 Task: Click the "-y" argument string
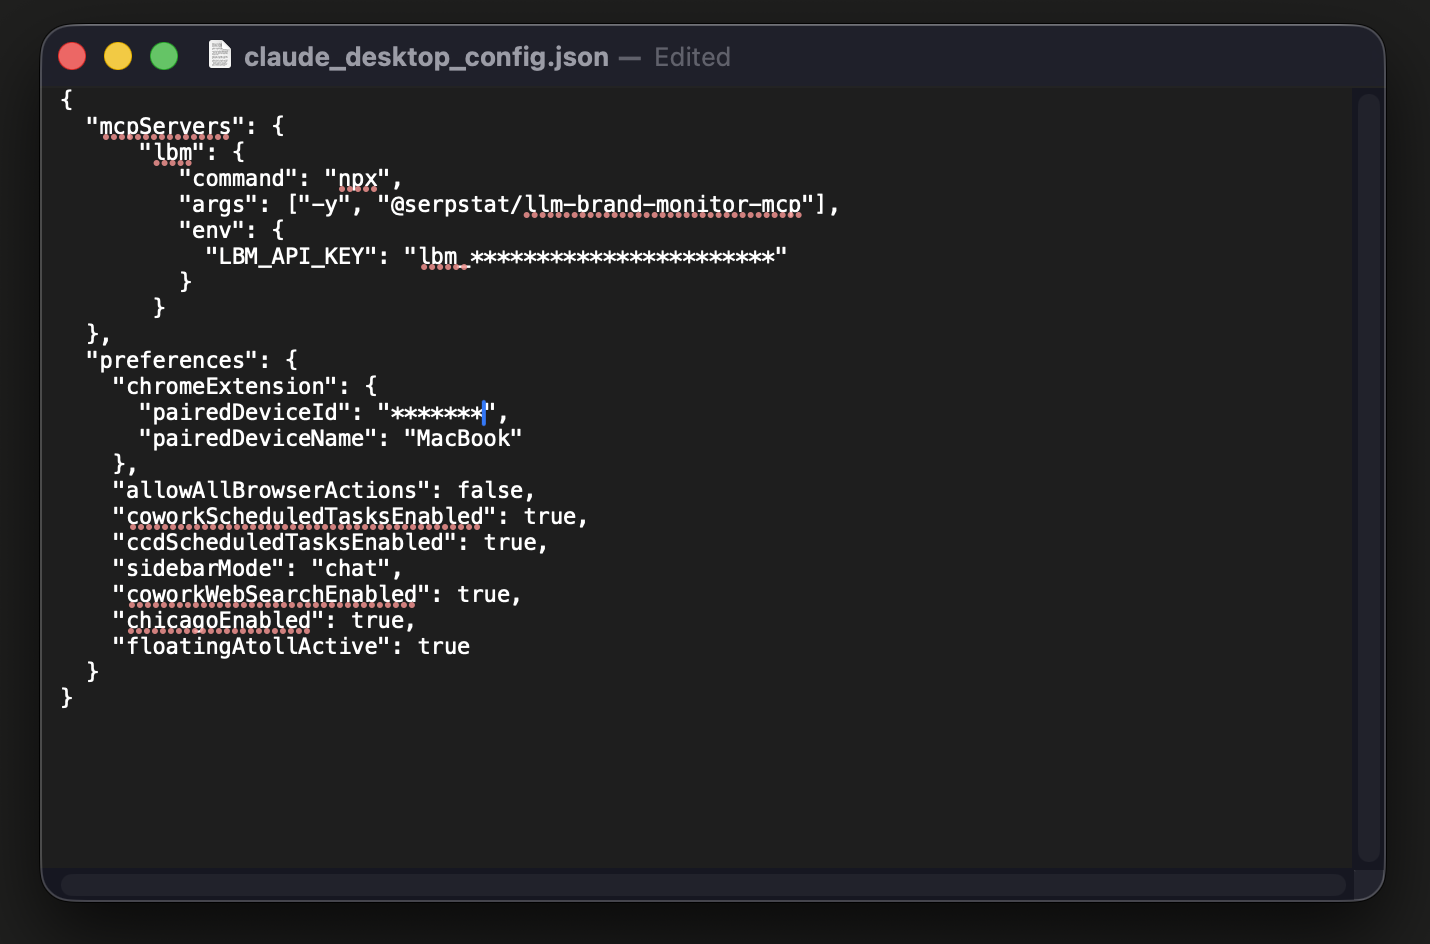(324, 204)
